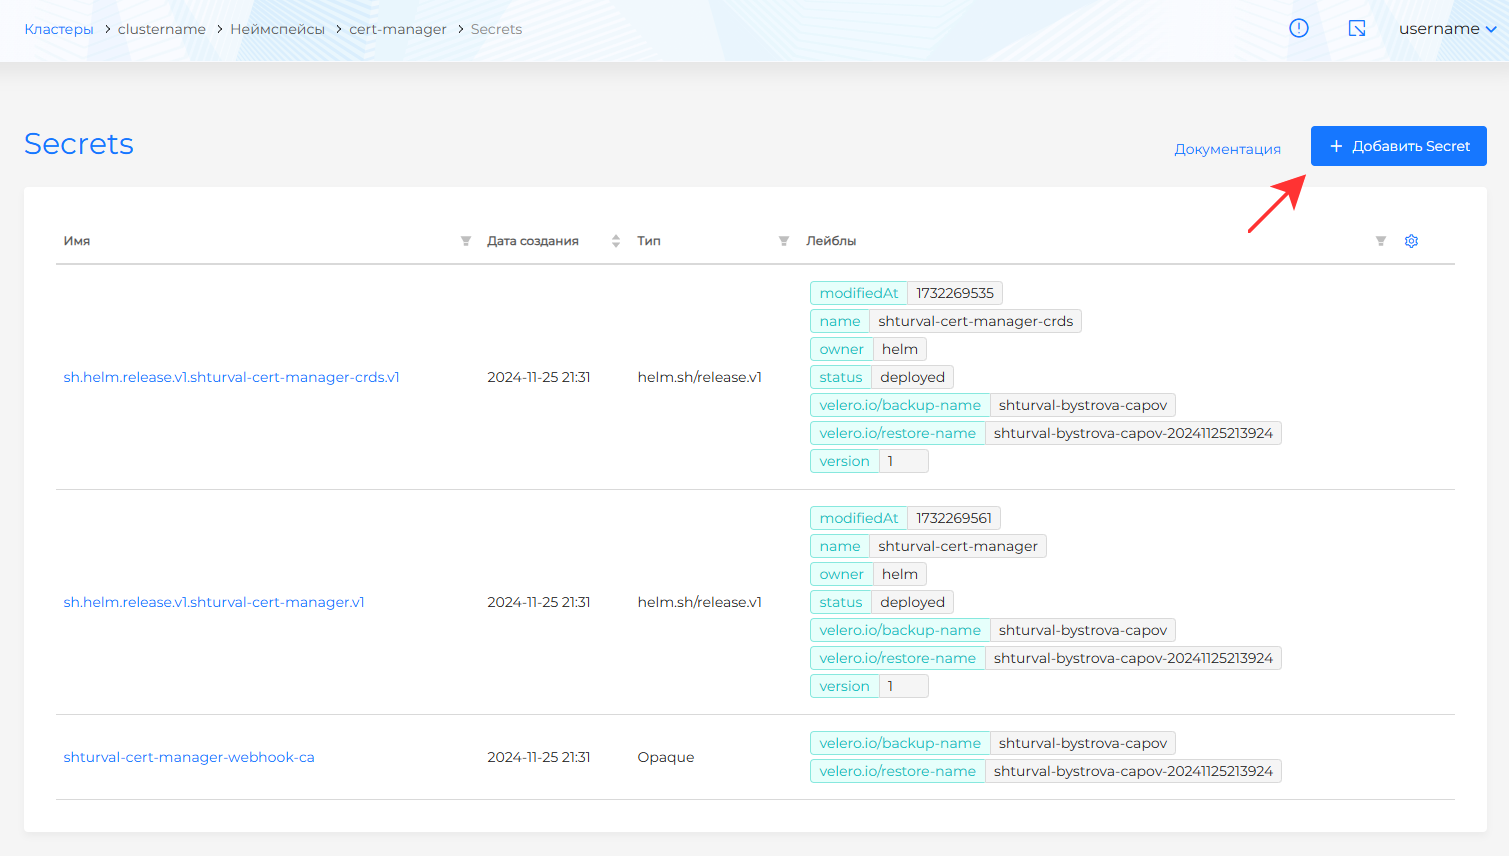The image size is (1509, 856).
Task: Open secret sh.helm.release.v1.shturval-cert-manager-crds.v1
Action: tap(231, 377)
